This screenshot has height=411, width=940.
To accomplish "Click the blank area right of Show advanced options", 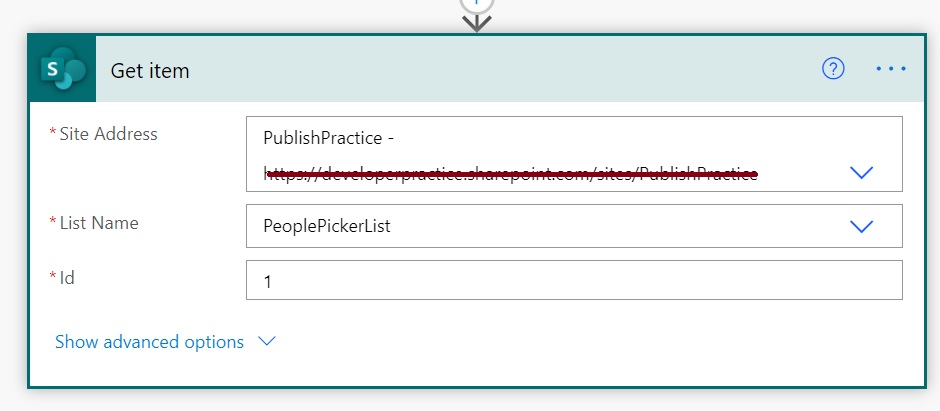I will [600, 342].
